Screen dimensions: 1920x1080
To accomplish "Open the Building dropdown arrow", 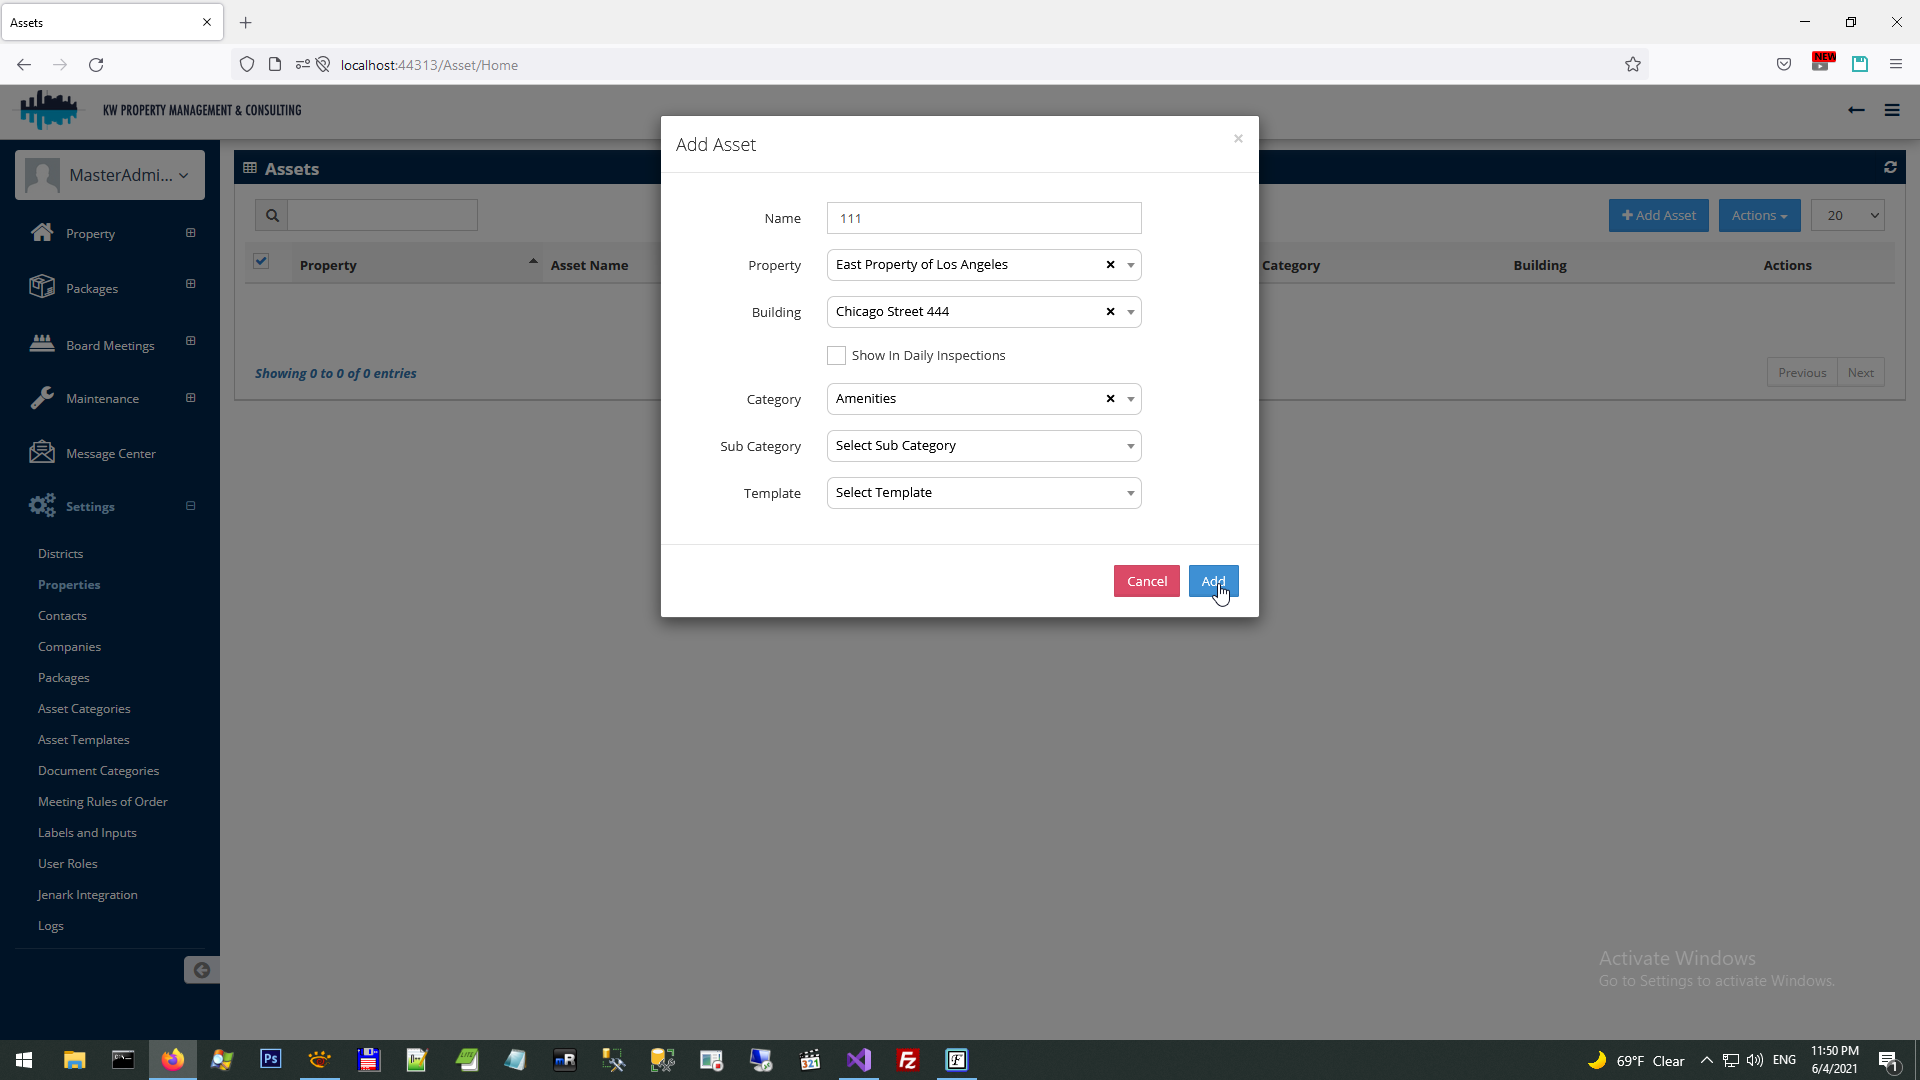I will point(1131,312).
